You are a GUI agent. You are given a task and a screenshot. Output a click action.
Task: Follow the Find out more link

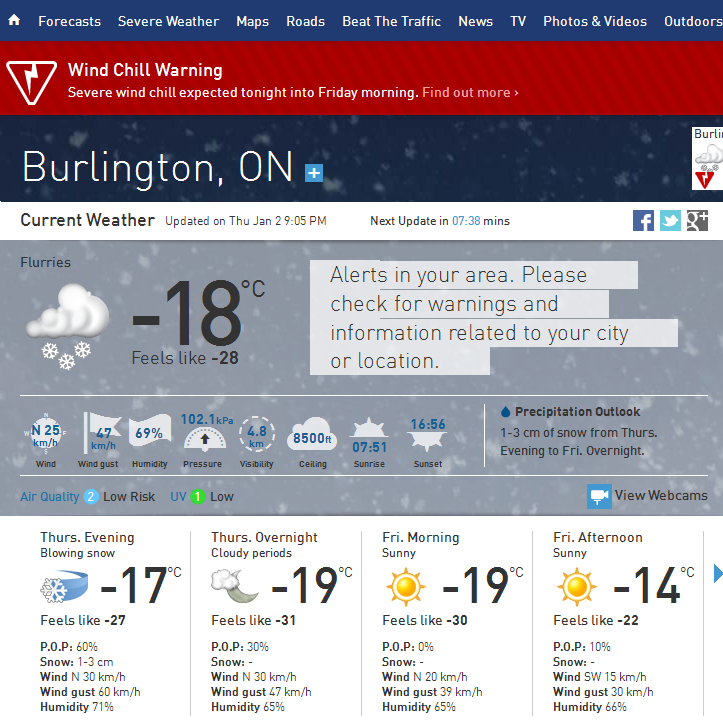click(470, 92)
